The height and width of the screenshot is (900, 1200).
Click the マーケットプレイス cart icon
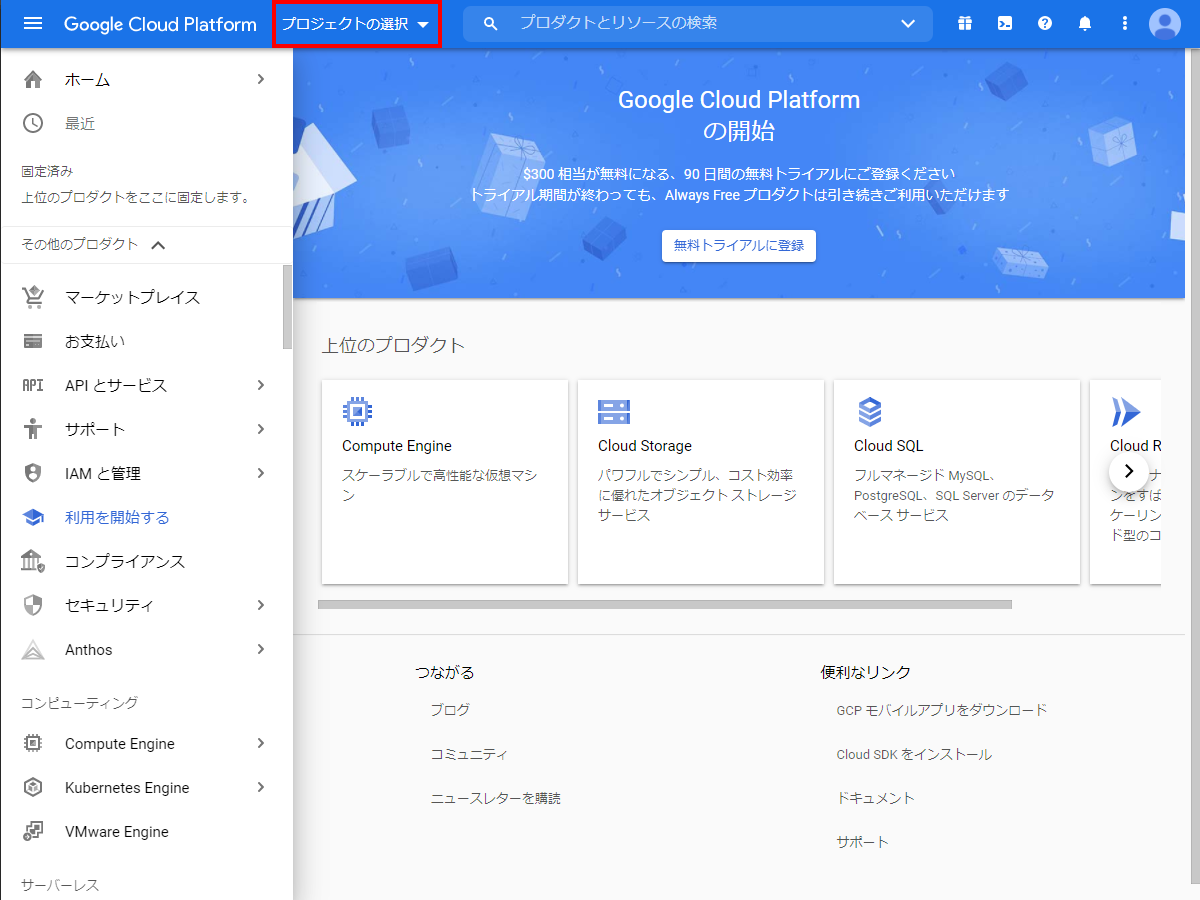(33, 297)
